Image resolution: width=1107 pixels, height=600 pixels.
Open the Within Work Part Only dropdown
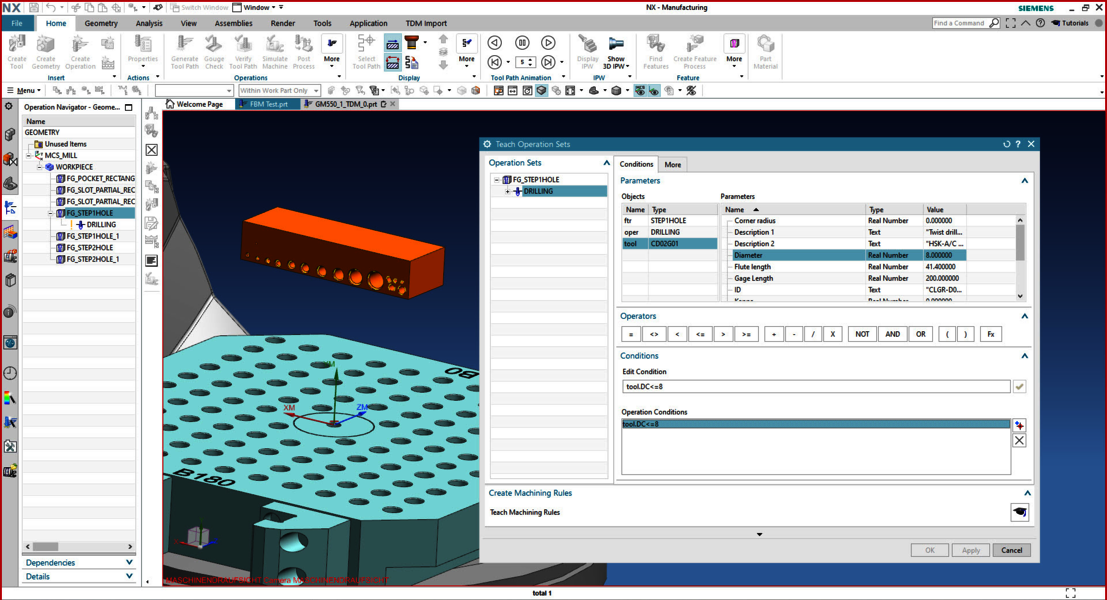pos(280,90)
